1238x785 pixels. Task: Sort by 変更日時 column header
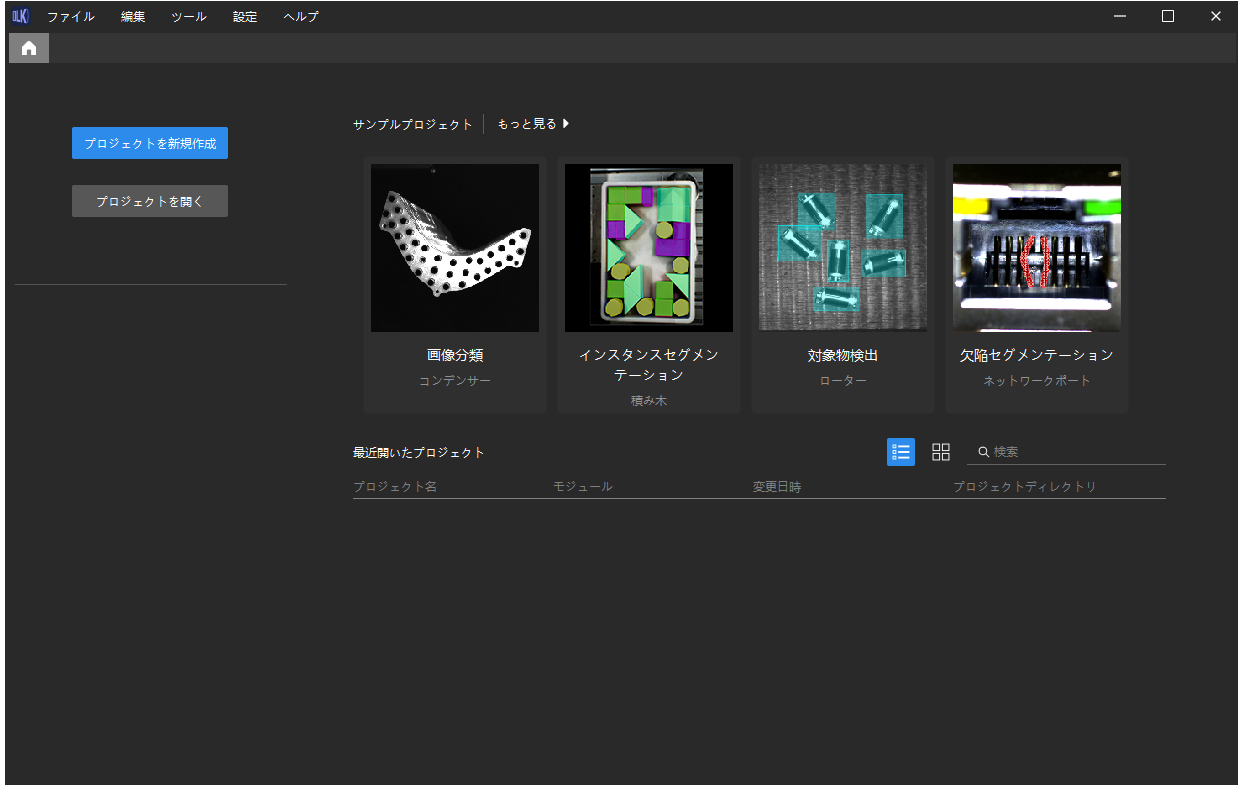click(x=777, y=487)
